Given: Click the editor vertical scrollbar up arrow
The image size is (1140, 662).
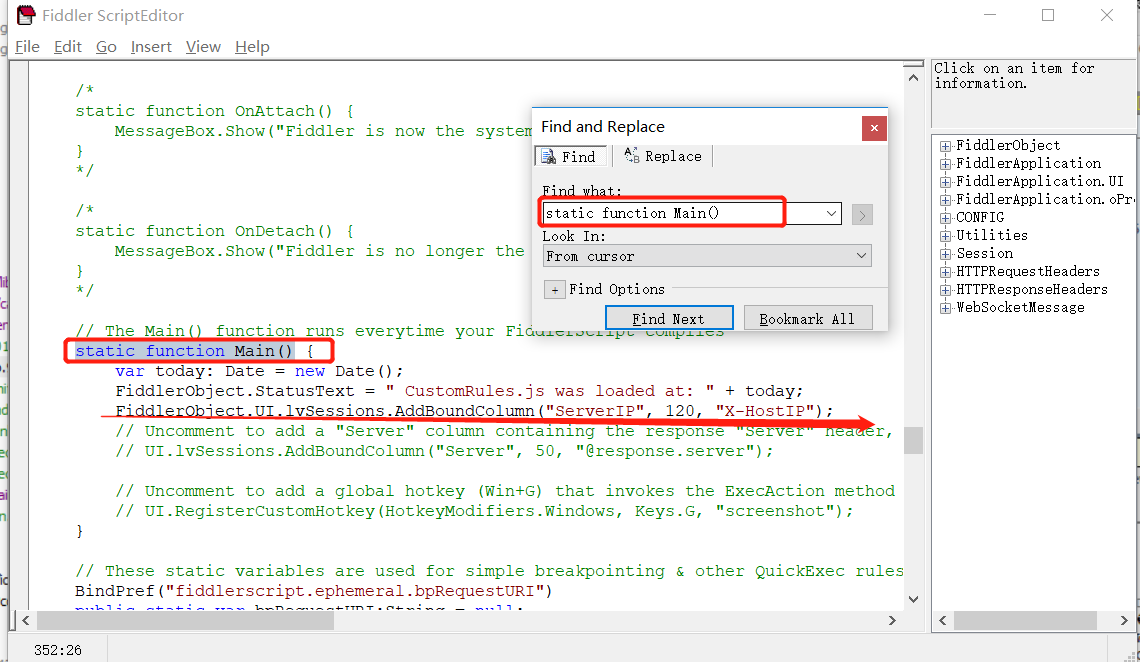Looking at the screenshot, I should (x=913, y=77).
